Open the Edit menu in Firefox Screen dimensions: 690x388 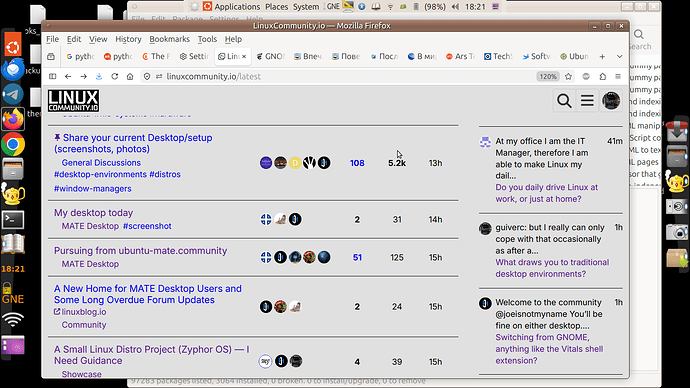coord(74,39)
